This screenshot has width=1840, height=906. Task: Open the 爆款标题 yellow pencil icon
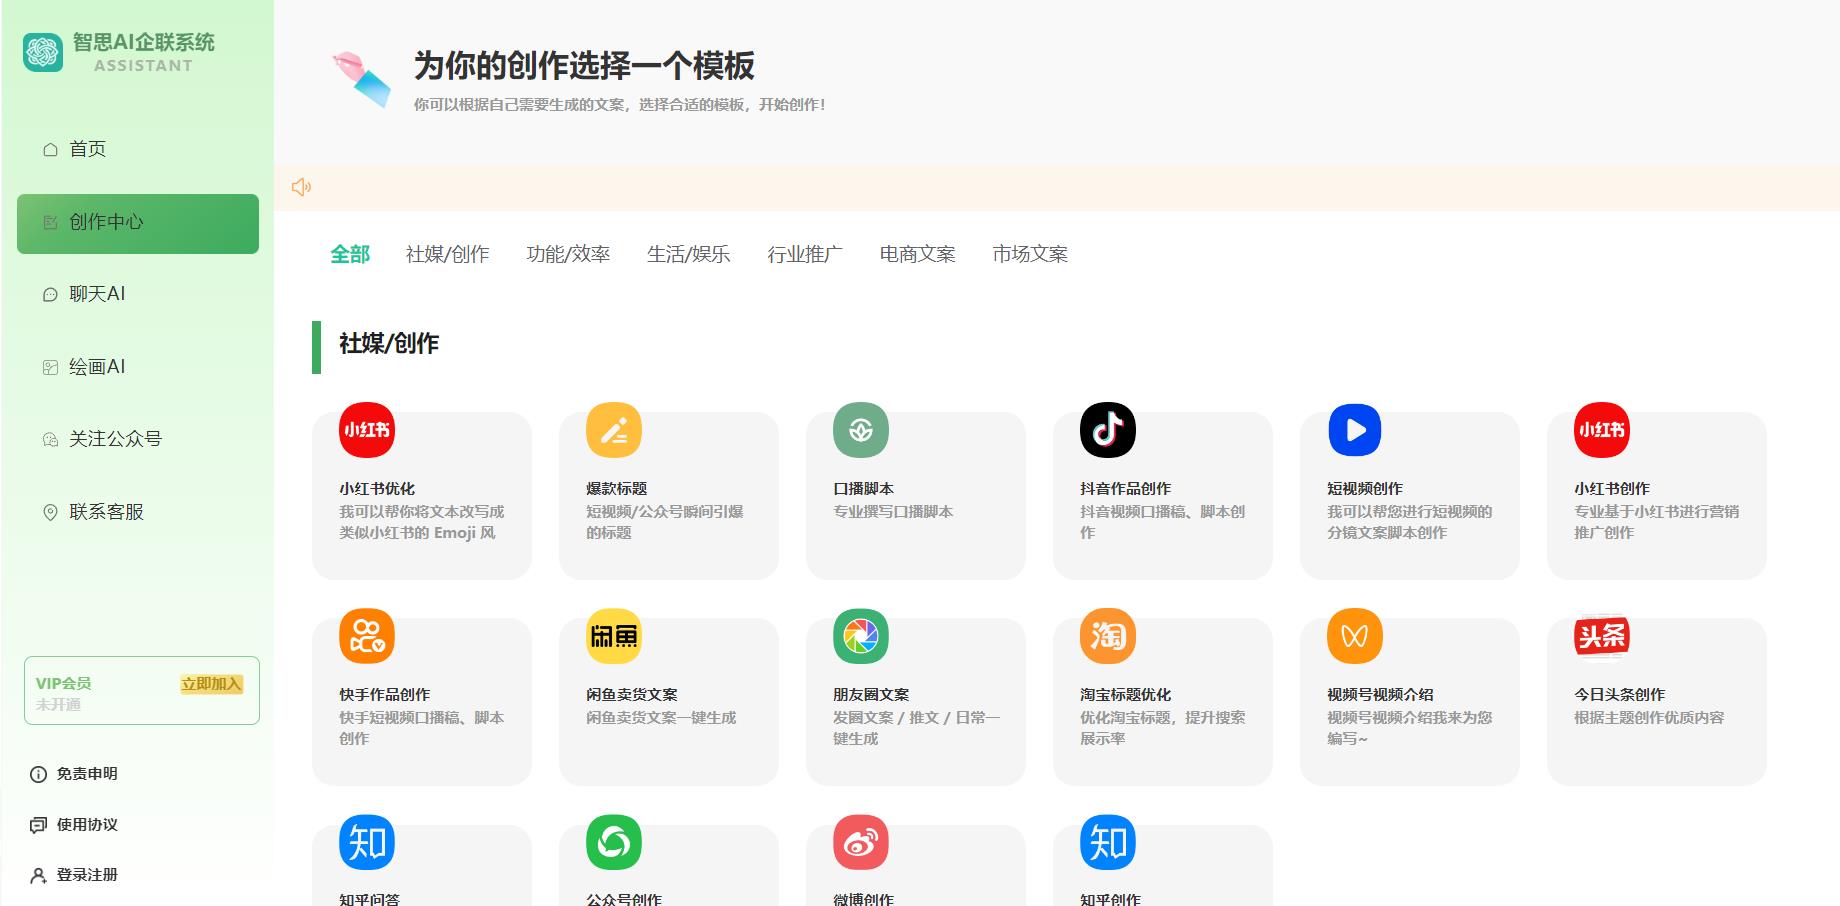614,430
